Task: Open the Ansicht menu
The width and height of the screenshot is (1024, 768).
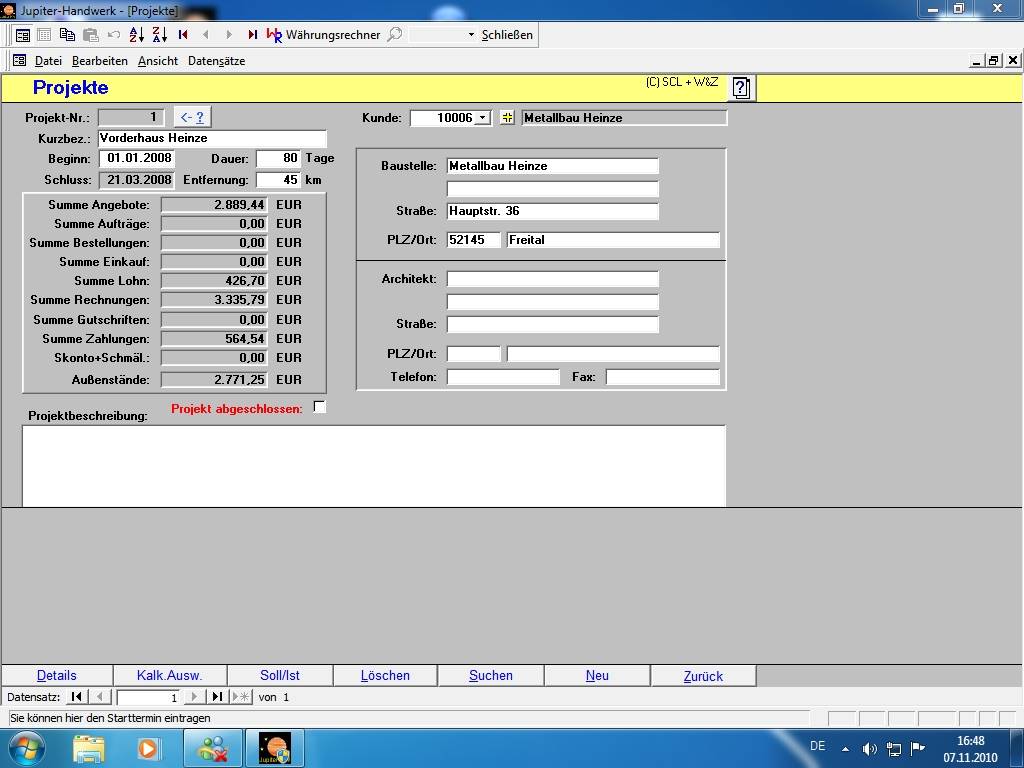Action: coord(158,61)
